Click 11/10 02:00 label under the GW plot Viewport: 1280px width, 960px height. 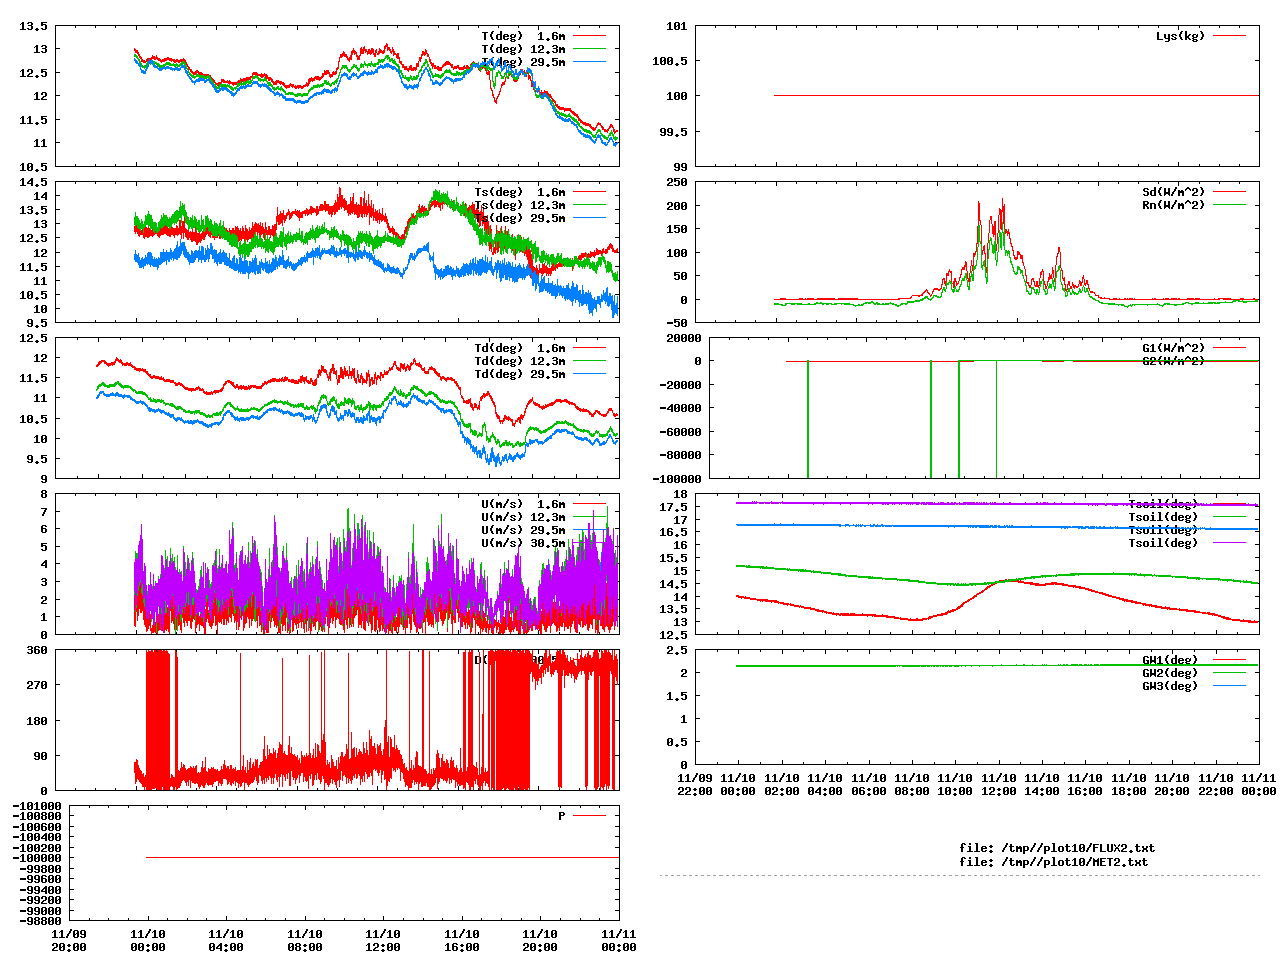click(782, 784)
